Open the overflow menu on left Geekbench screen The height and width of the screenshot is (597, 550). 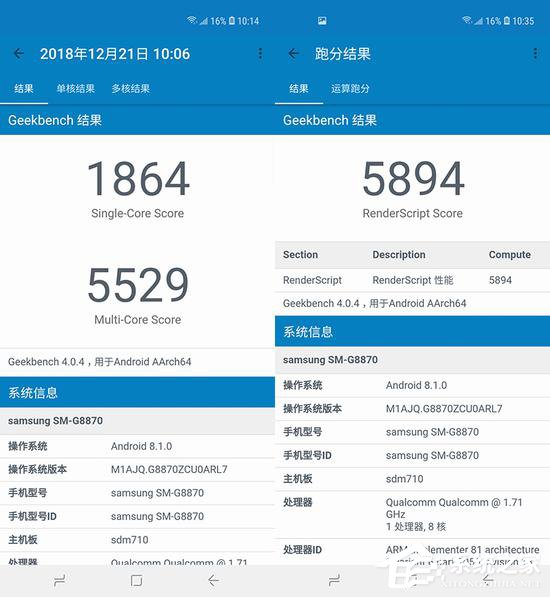point(260,54)
